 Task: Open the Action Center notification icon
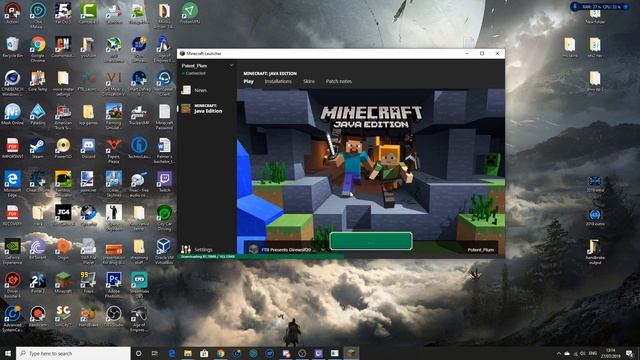point(629,353)
